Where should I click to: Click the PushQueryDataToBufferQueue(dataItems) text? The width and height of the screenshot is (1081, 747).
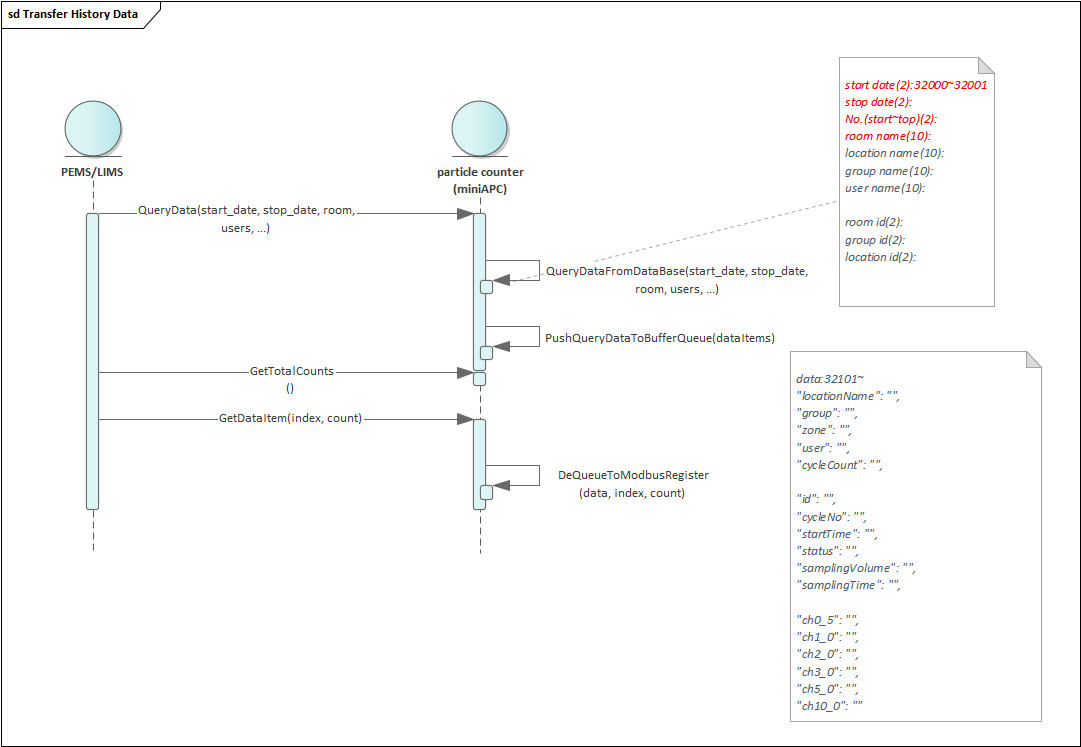point(660,338)
